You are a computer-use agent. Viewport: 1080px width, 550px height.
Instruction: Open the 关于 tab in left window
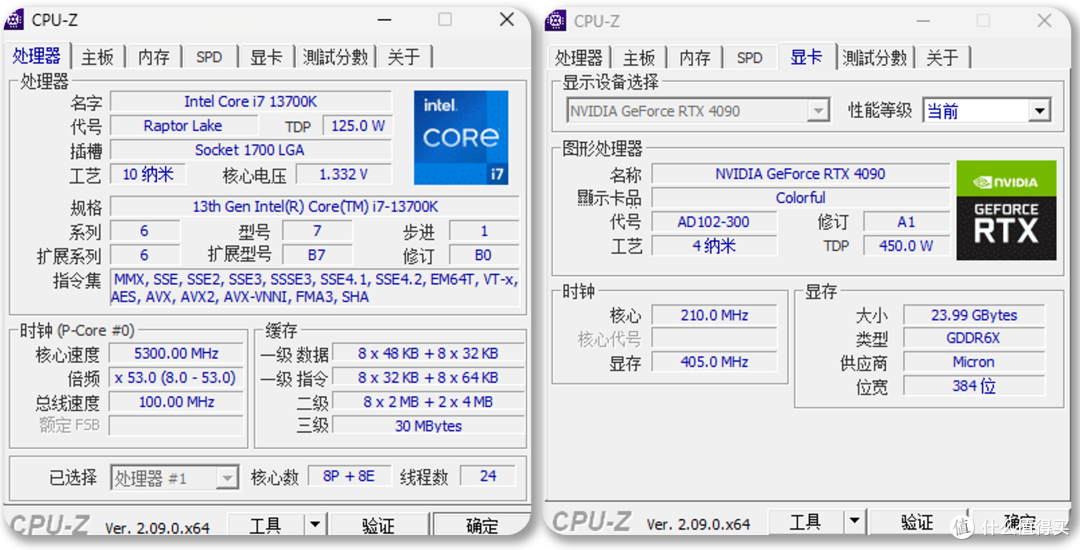(404, 57)
